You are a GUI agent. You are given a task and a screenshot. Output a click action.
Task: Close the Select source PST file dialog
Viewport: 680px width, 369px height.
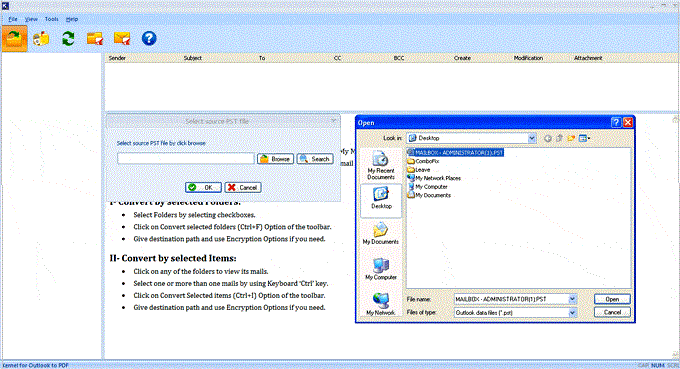pos(333,121)
